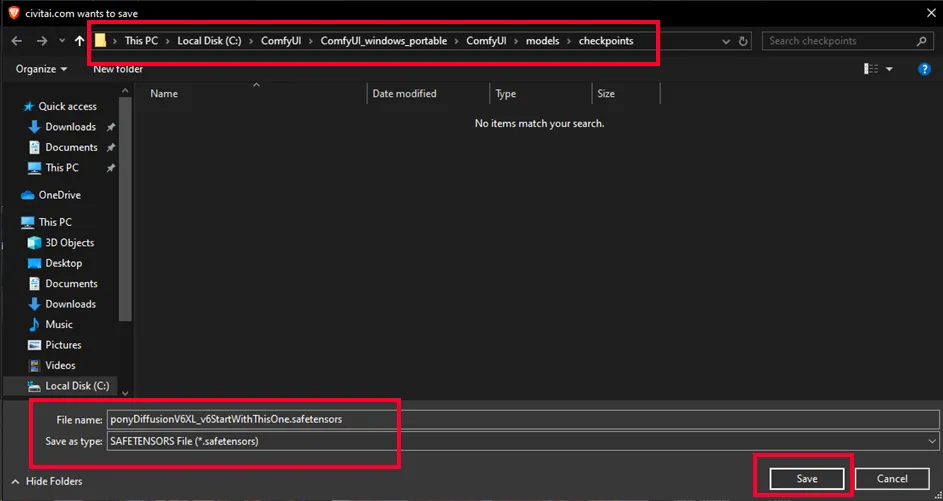Open pinned Downloads under Quick access
This screenshot has width=943, height=501.
click(63, 127)
